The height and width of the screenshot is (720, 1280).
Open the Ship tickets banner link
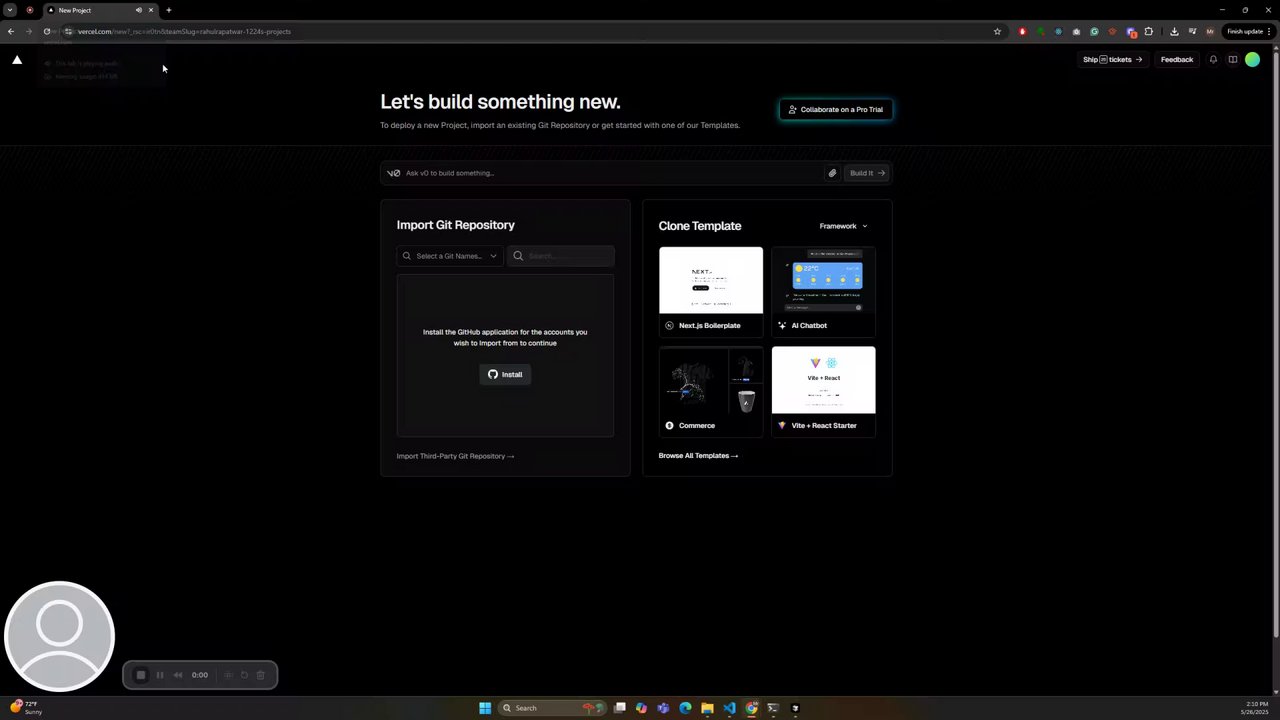tap(1112, 59)
